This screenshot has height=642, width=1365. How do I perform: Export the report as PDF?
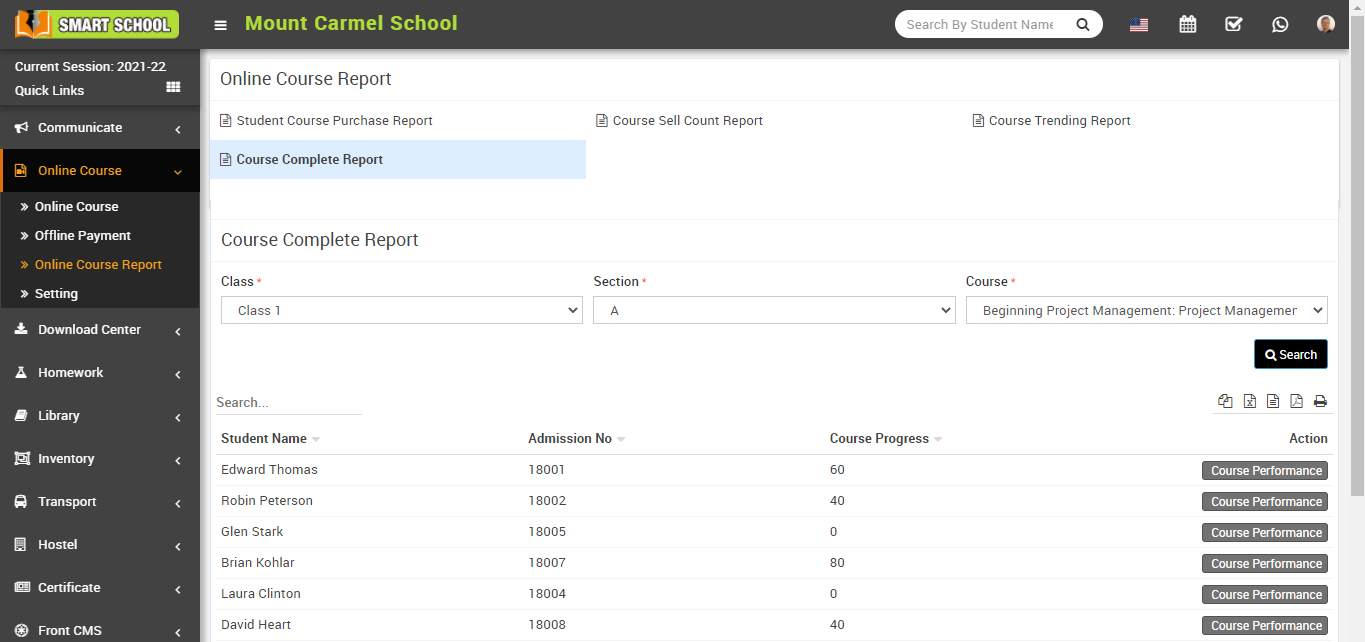tap(1297, 400)
